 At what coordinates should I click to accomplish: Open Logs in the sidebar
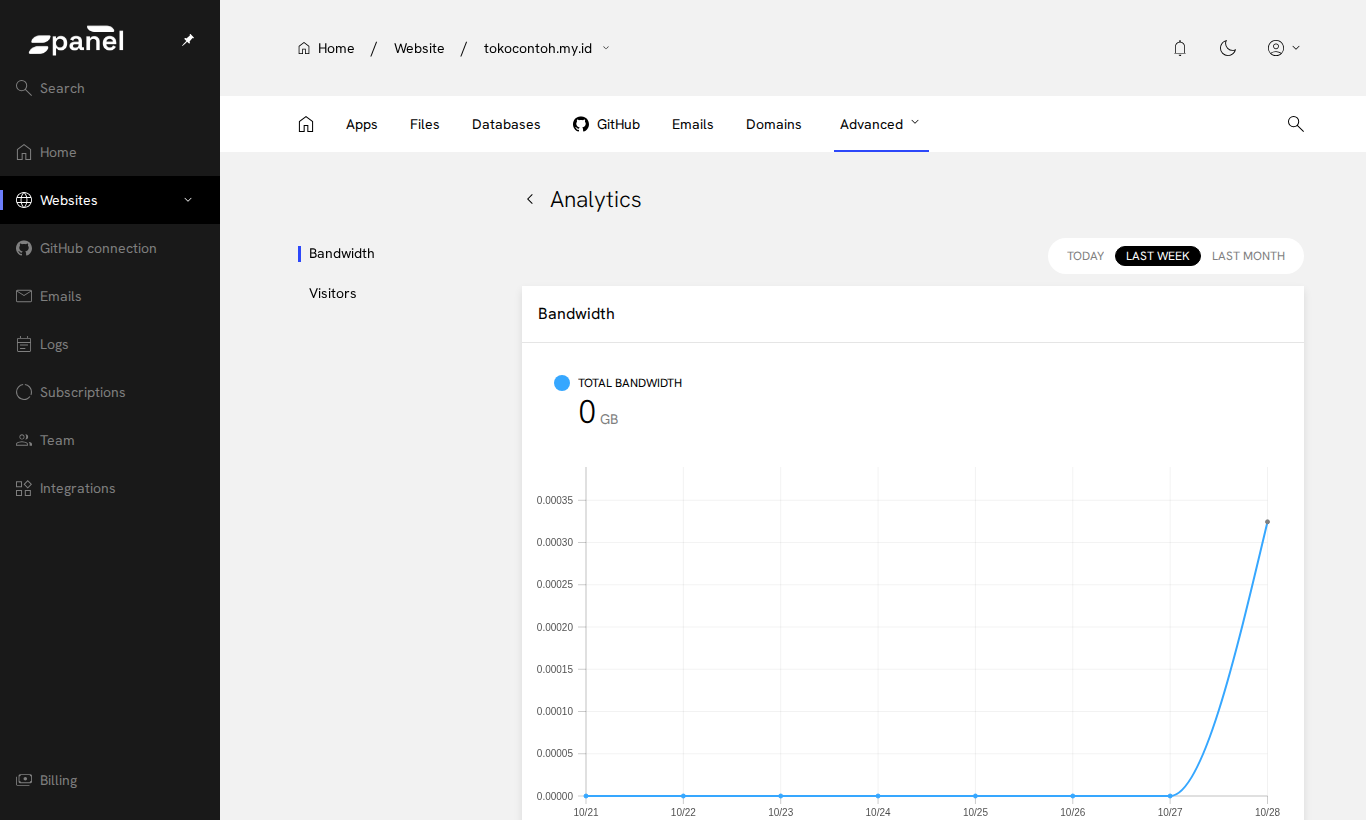click(110, 344)
